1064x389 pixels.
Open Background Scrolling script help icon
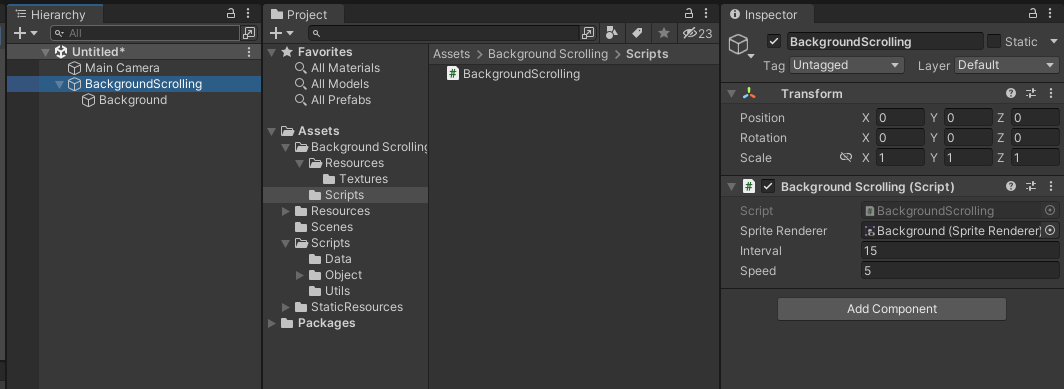[x=1011, y=187]
